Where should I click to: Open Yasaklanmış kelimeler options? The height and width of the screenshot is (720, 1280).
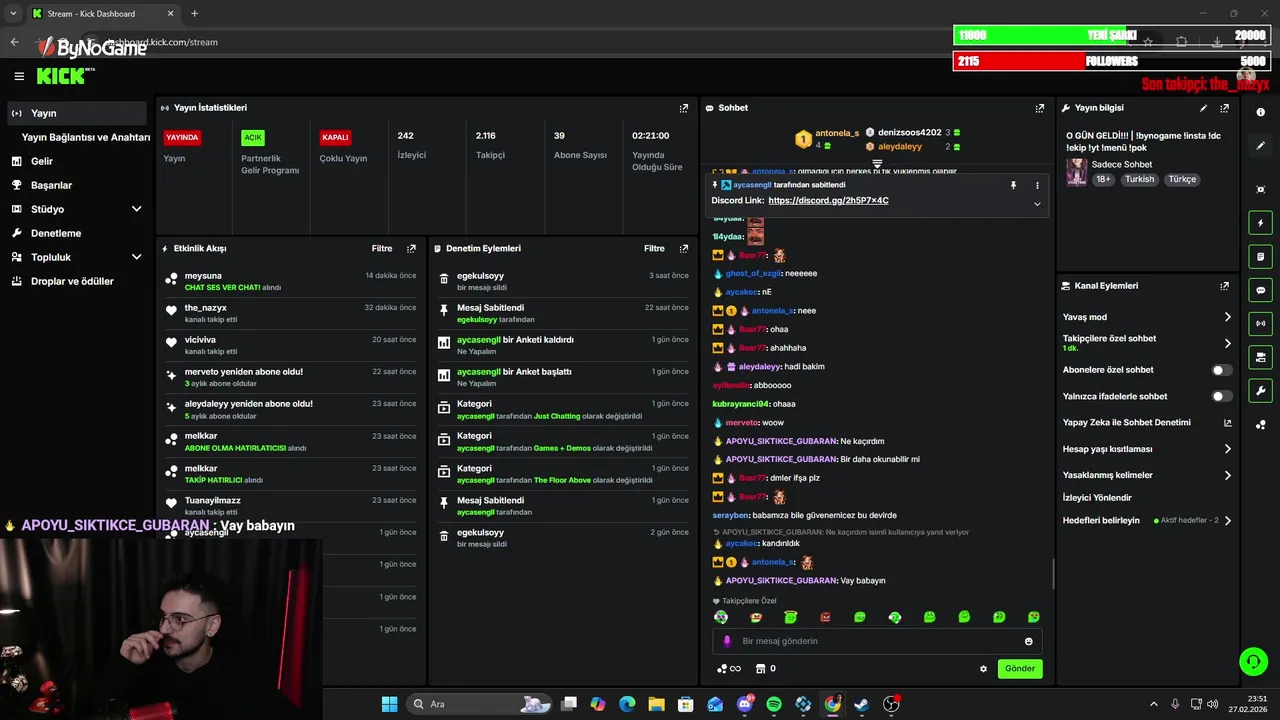(x=1147, y=475)
